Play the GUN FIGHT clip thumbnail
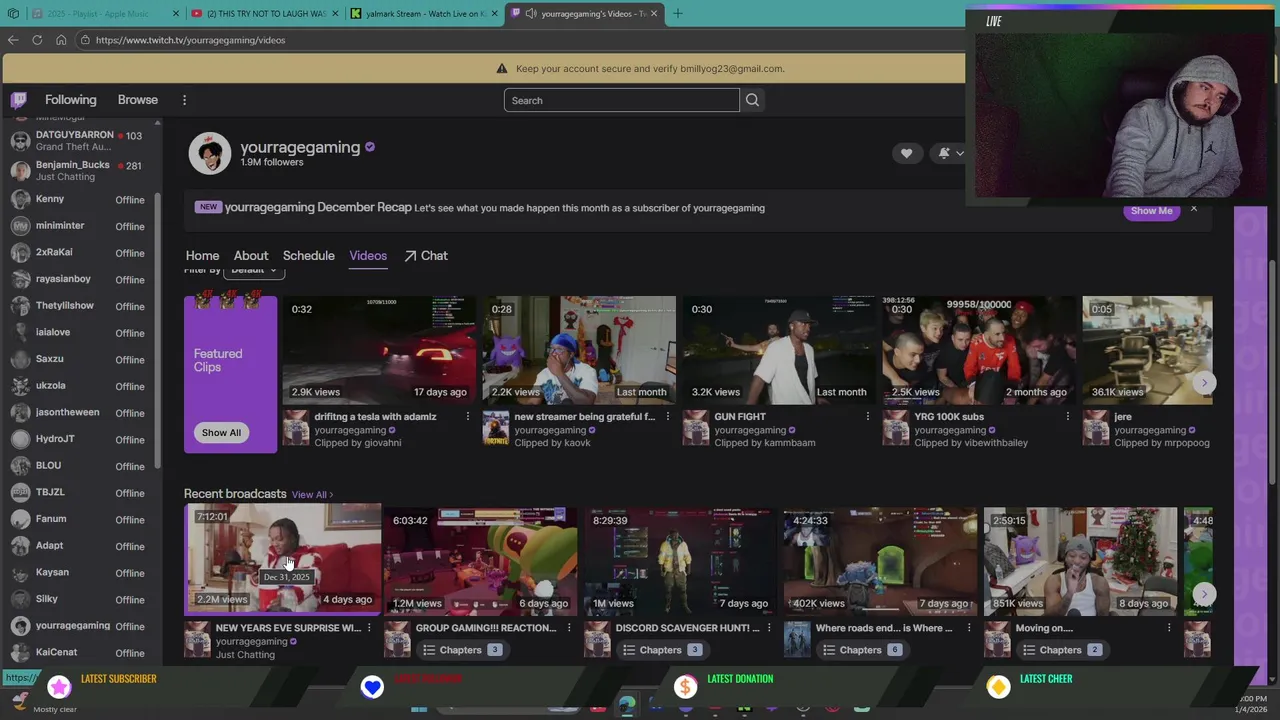The image size is (1280, 720). [779, 350]
